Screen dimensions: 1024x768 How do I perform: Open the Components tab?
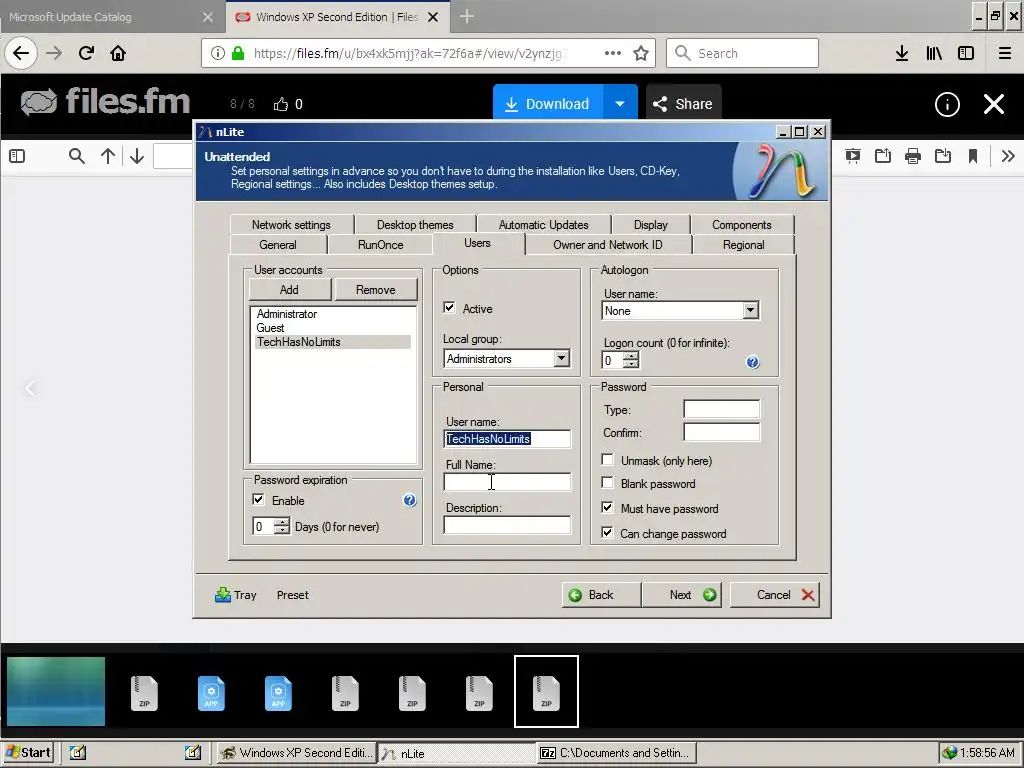742,225
